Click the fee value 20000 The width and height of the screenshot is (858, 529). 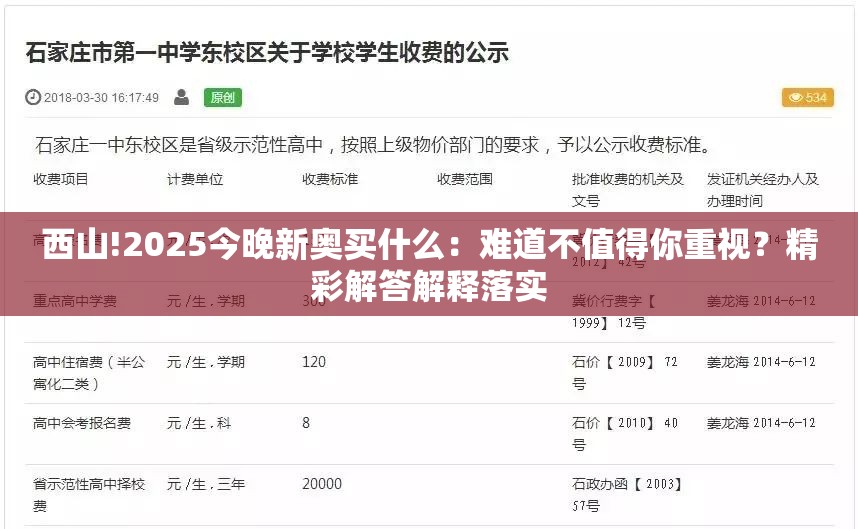[322, 484]
